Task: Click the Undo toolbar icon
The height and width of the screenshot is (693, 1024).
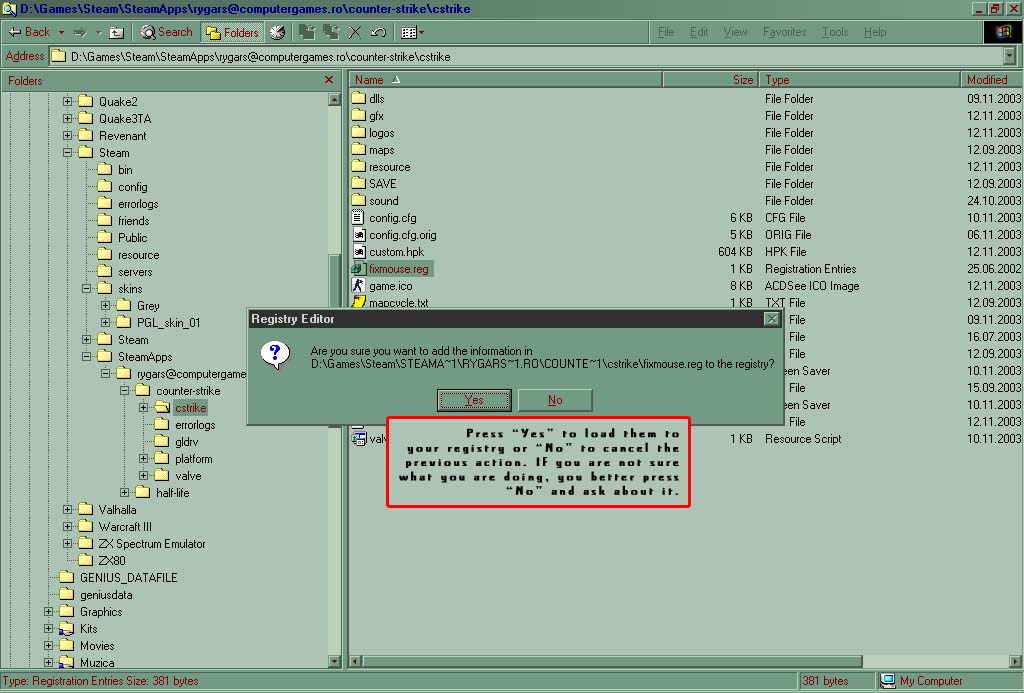Action: click(x=378, y=32)
